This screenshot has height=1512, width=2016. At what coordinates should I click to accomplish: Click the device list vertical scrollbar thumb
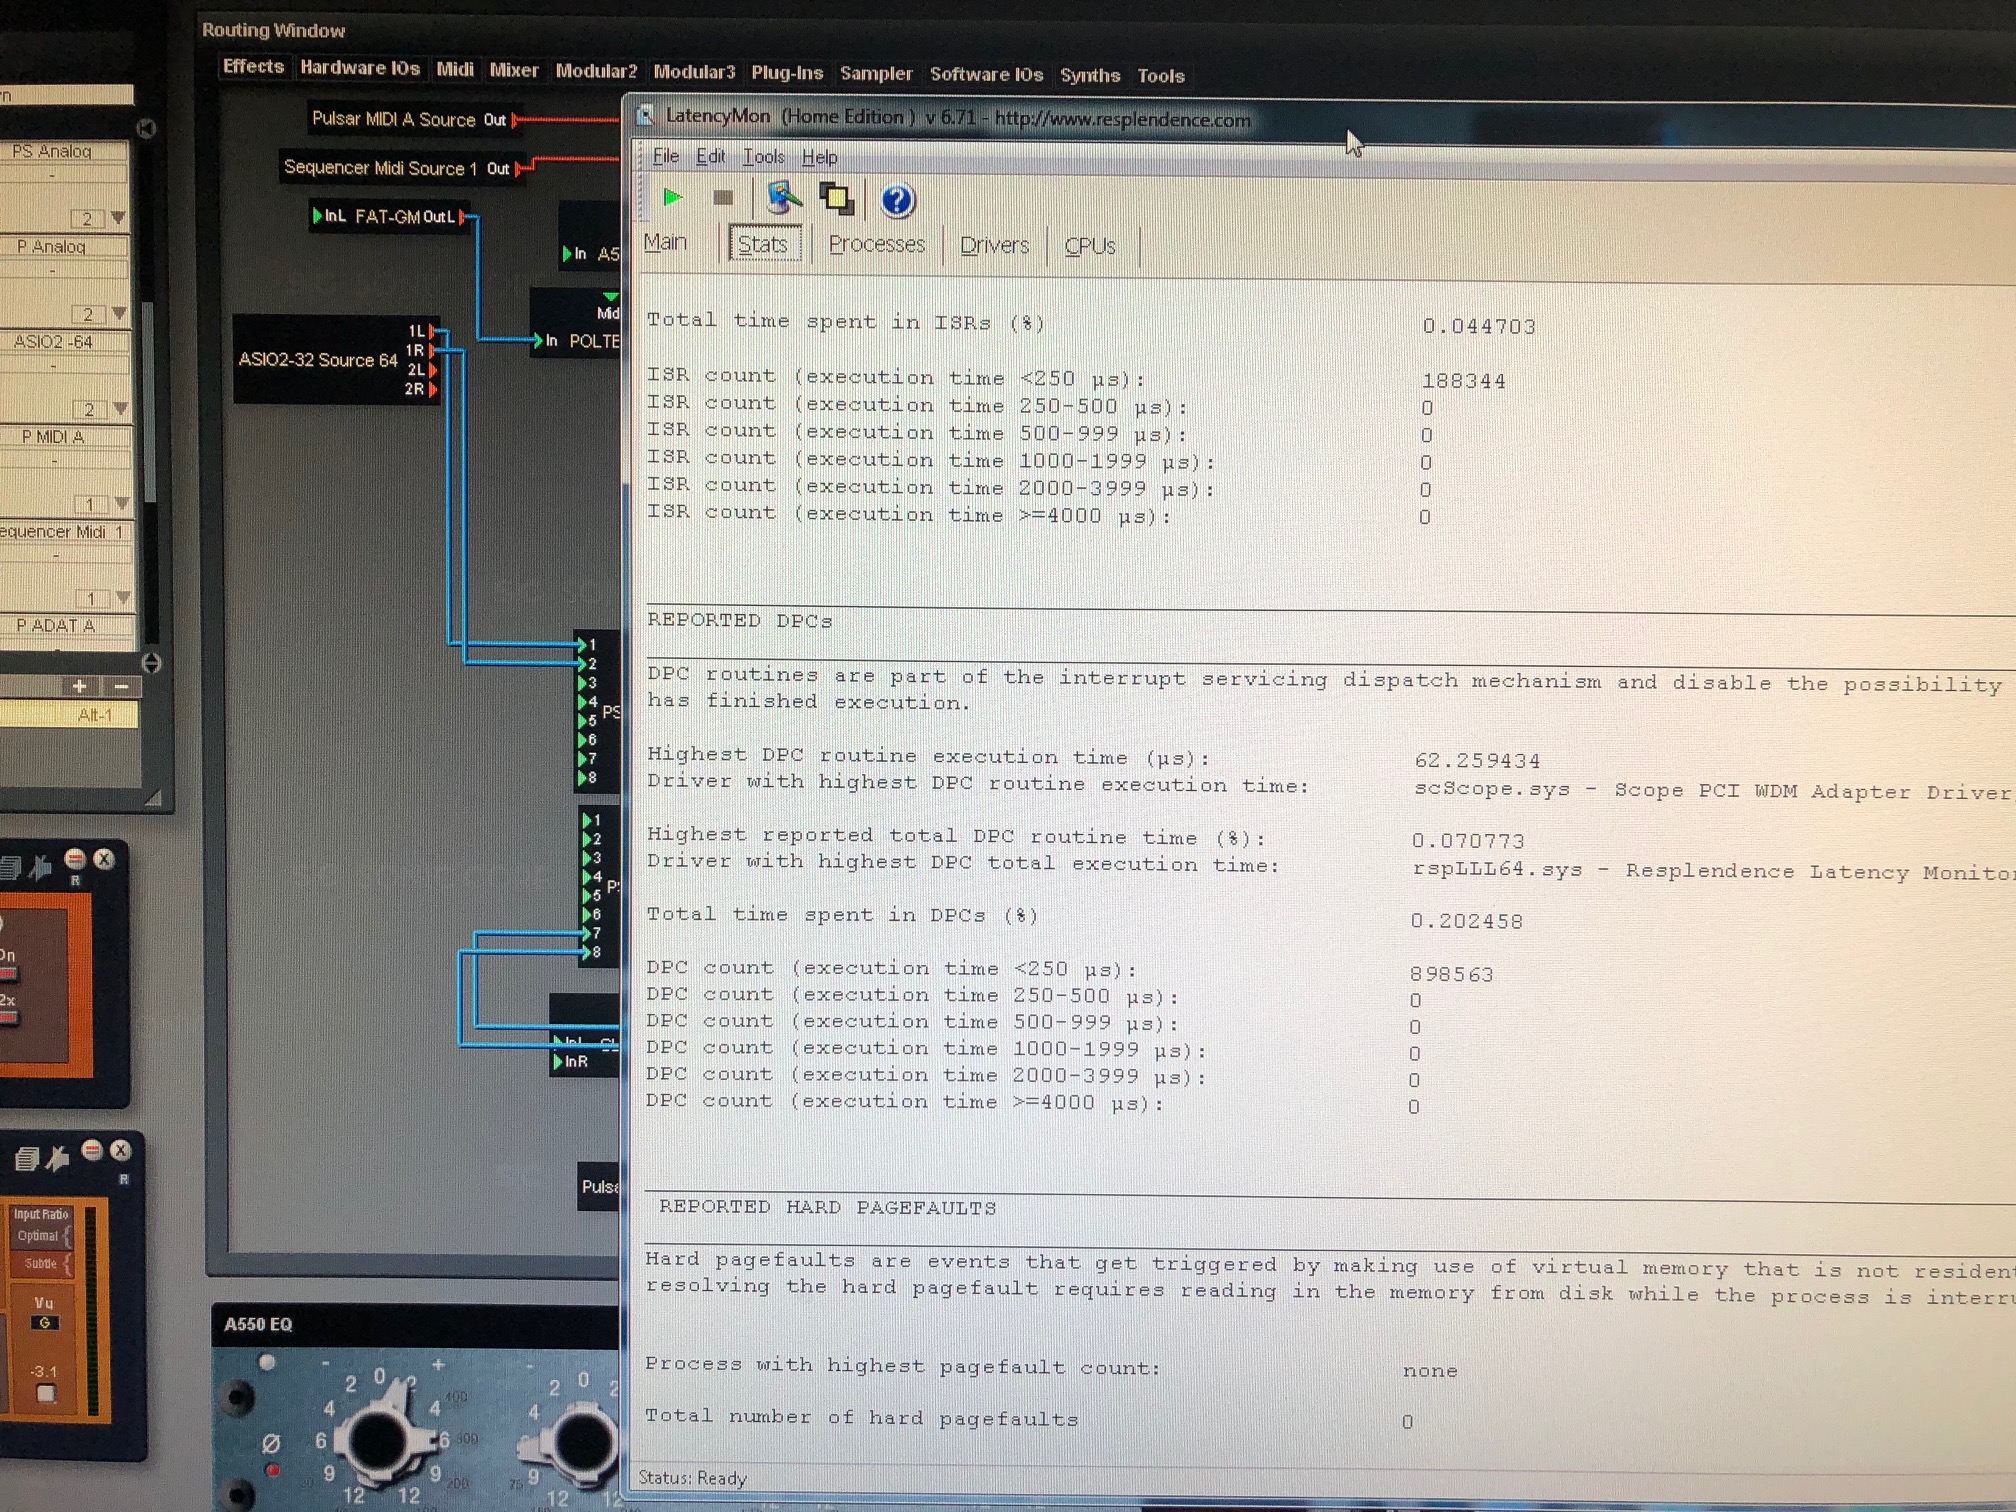(x=150, y=400)
